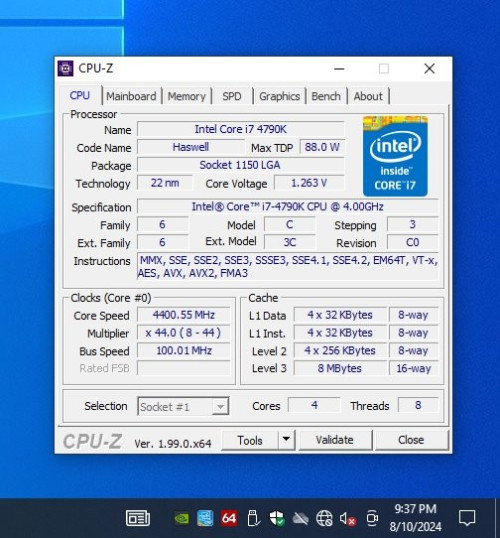Expand the Tools dropdown arrow
Viewport: 500px width, 538px height.
pos(286,440)
